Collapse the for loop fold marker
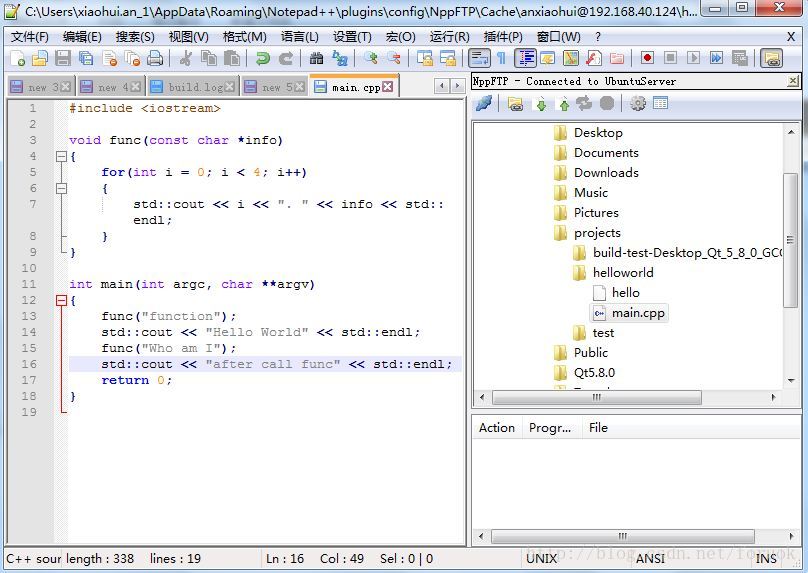 61,188
